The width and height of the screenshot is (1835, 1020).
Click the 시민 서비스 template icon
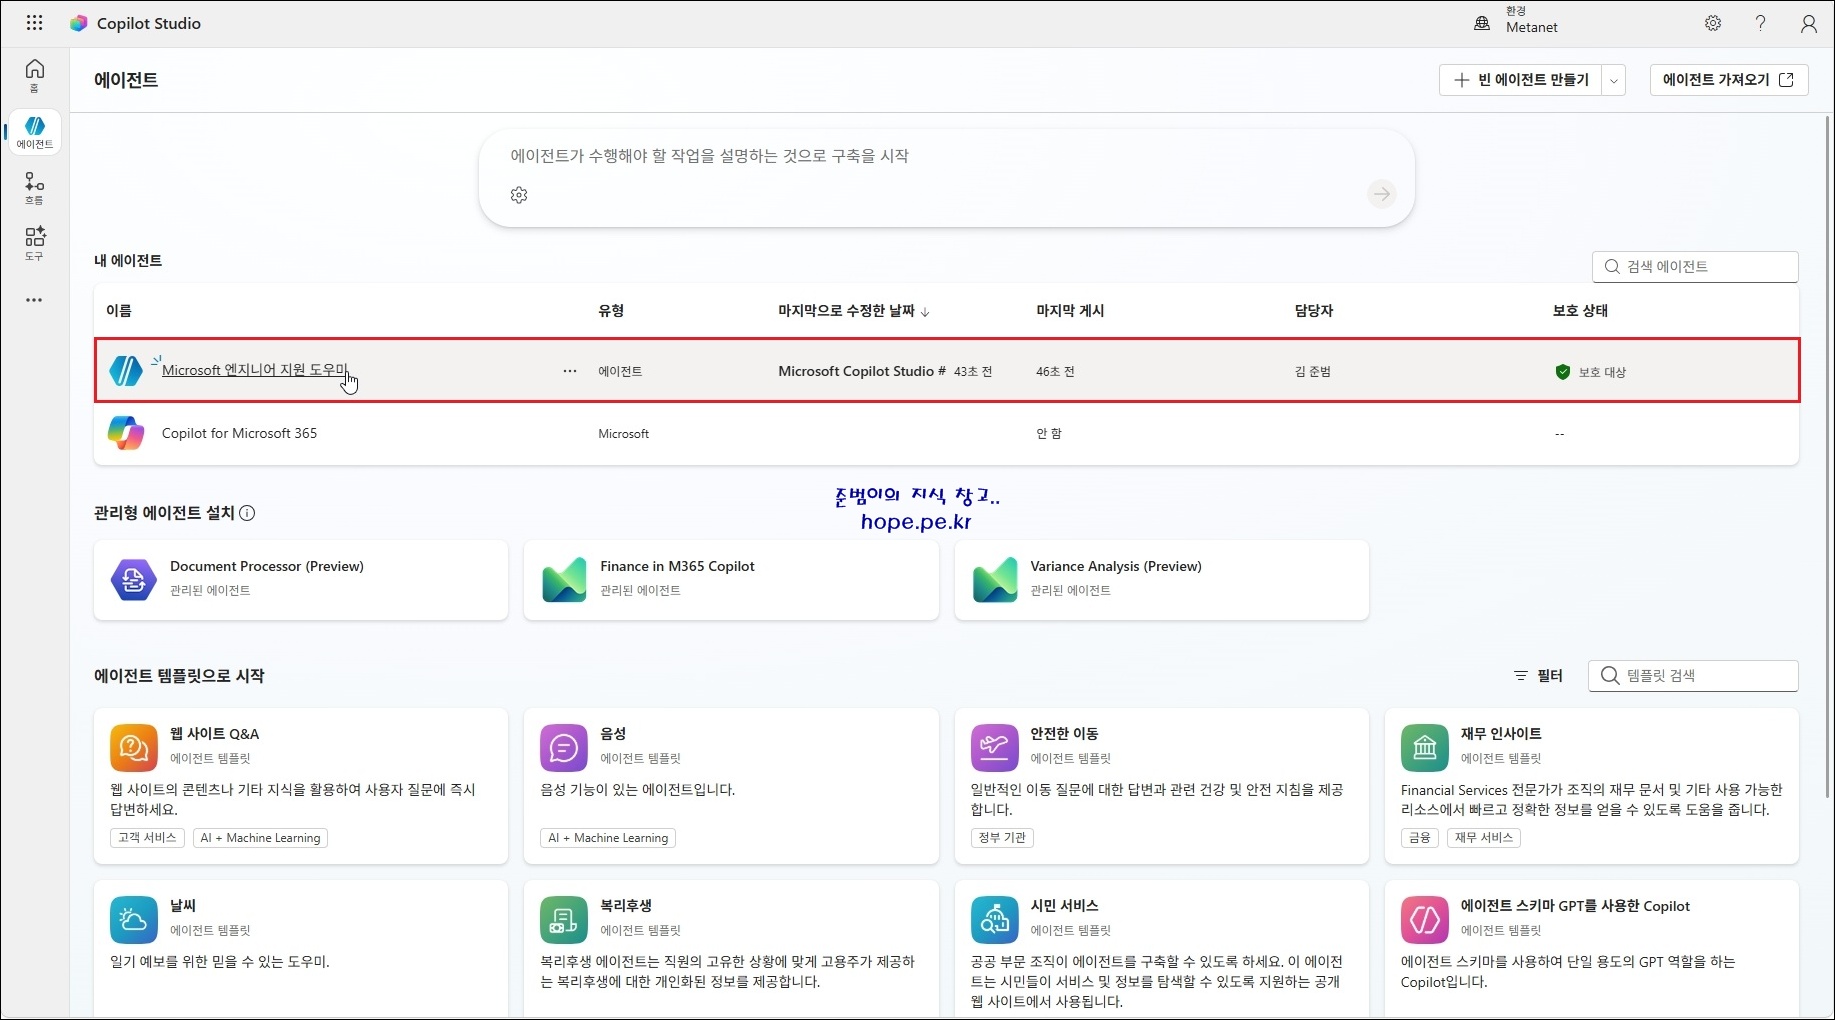[x=995, y=920]
